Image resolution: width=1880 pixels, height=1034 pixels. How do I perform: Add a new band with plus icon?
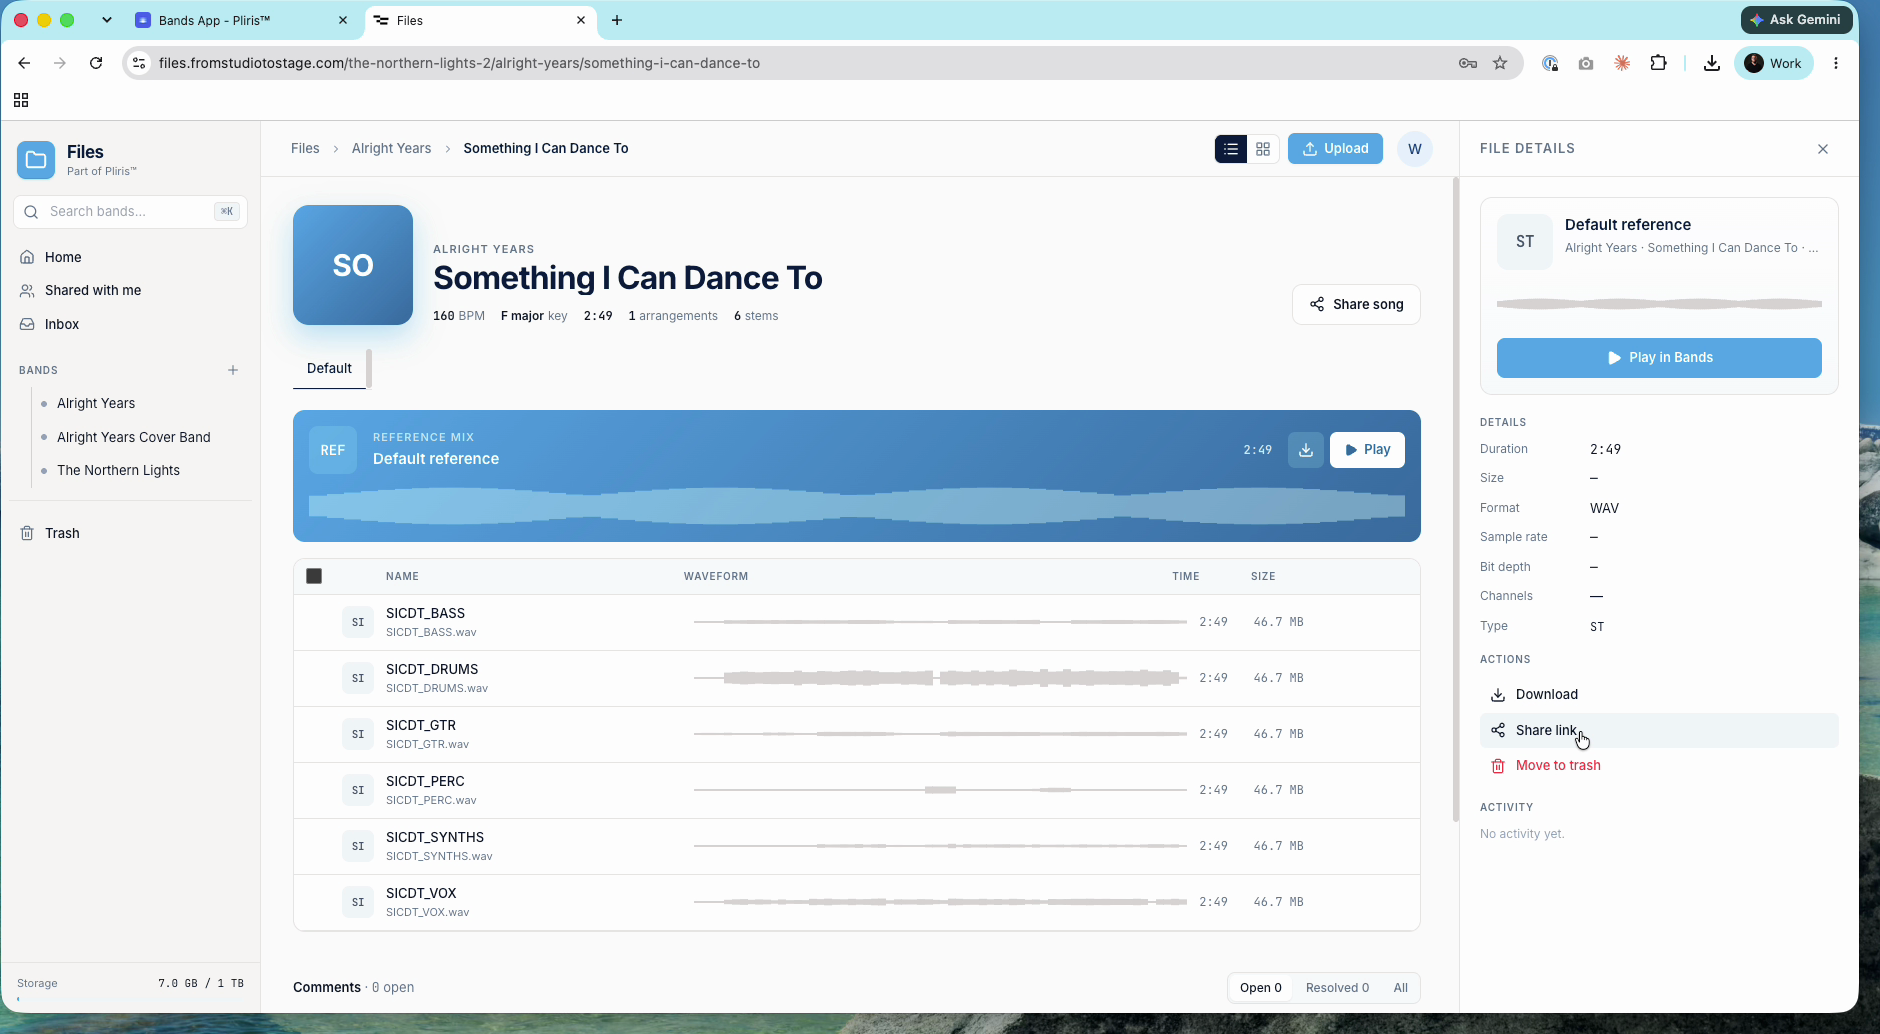point(233,370)
